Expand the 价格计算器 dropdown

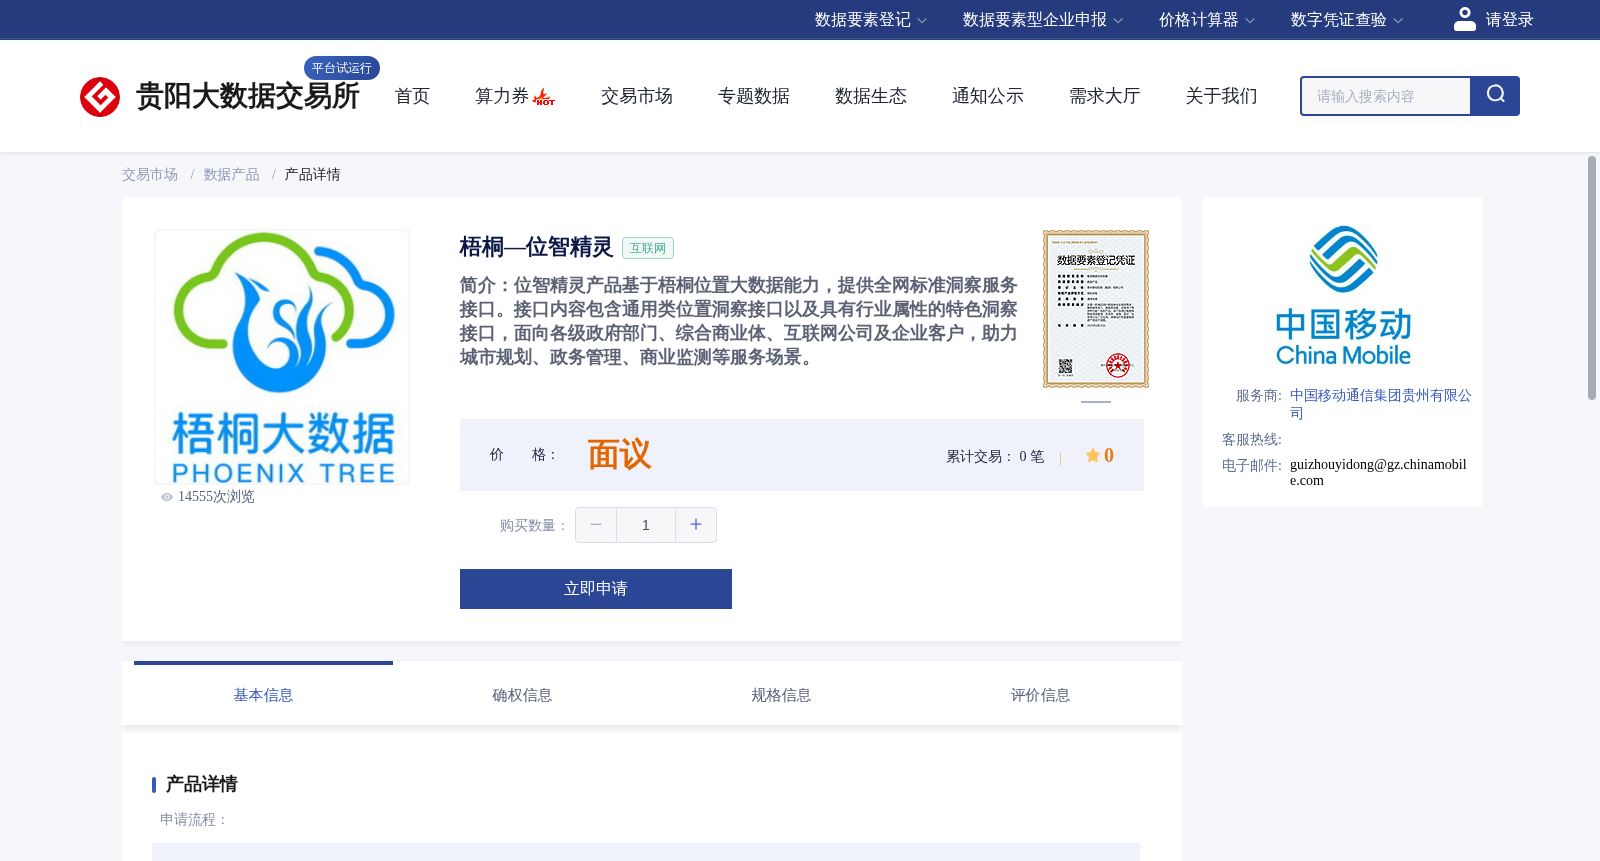1207,20
